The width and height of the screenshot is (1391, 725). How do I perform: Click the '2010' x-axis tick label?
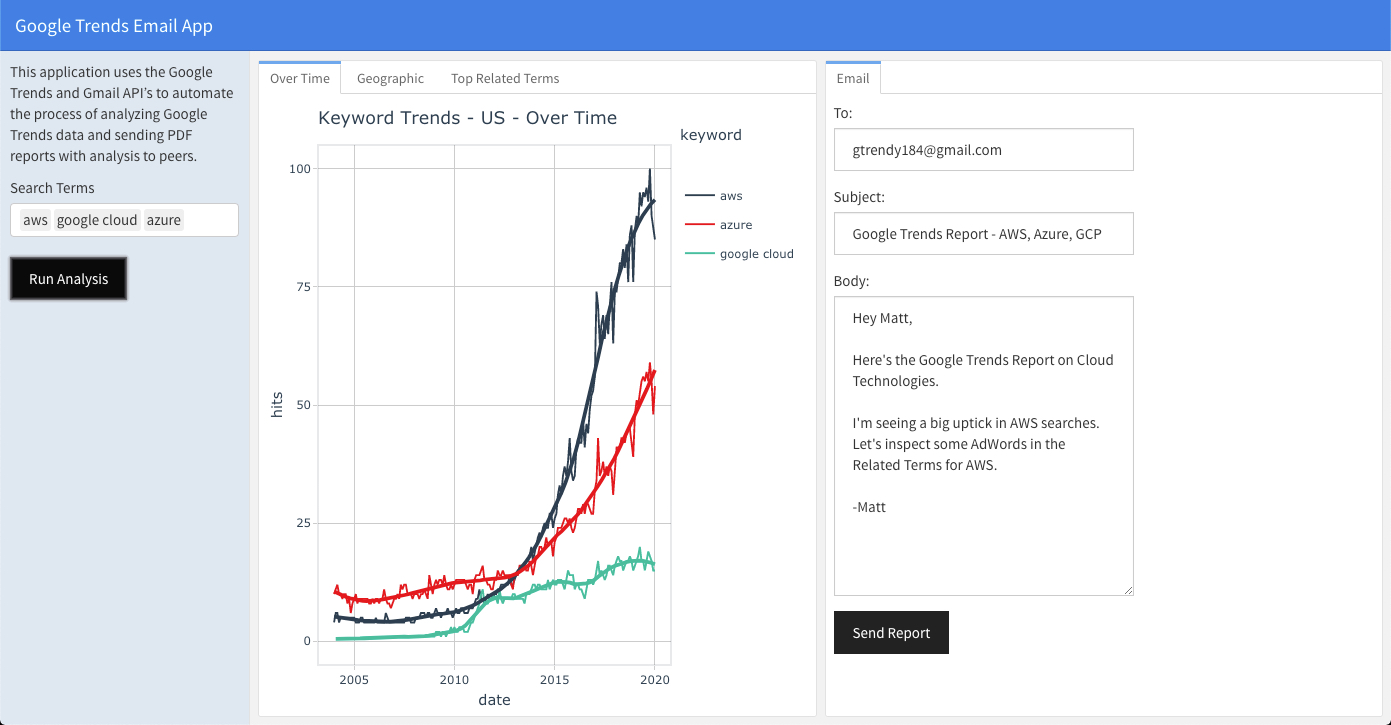[454, 680]
